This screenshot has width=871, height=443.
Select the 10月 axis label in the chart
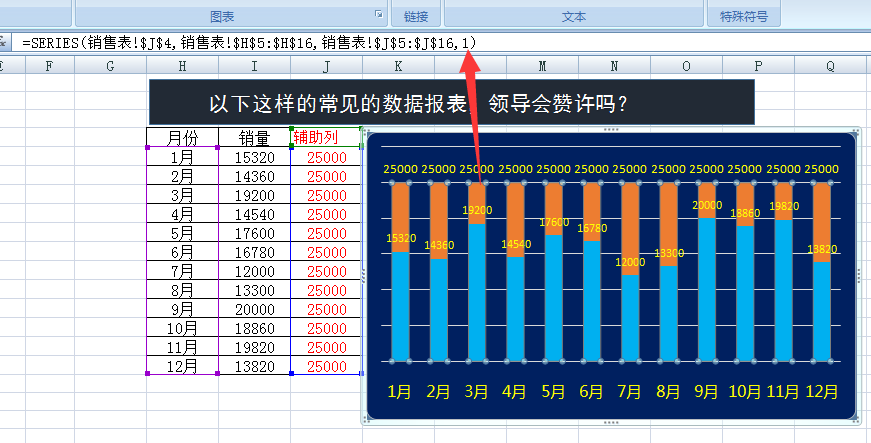click(744, 392)
